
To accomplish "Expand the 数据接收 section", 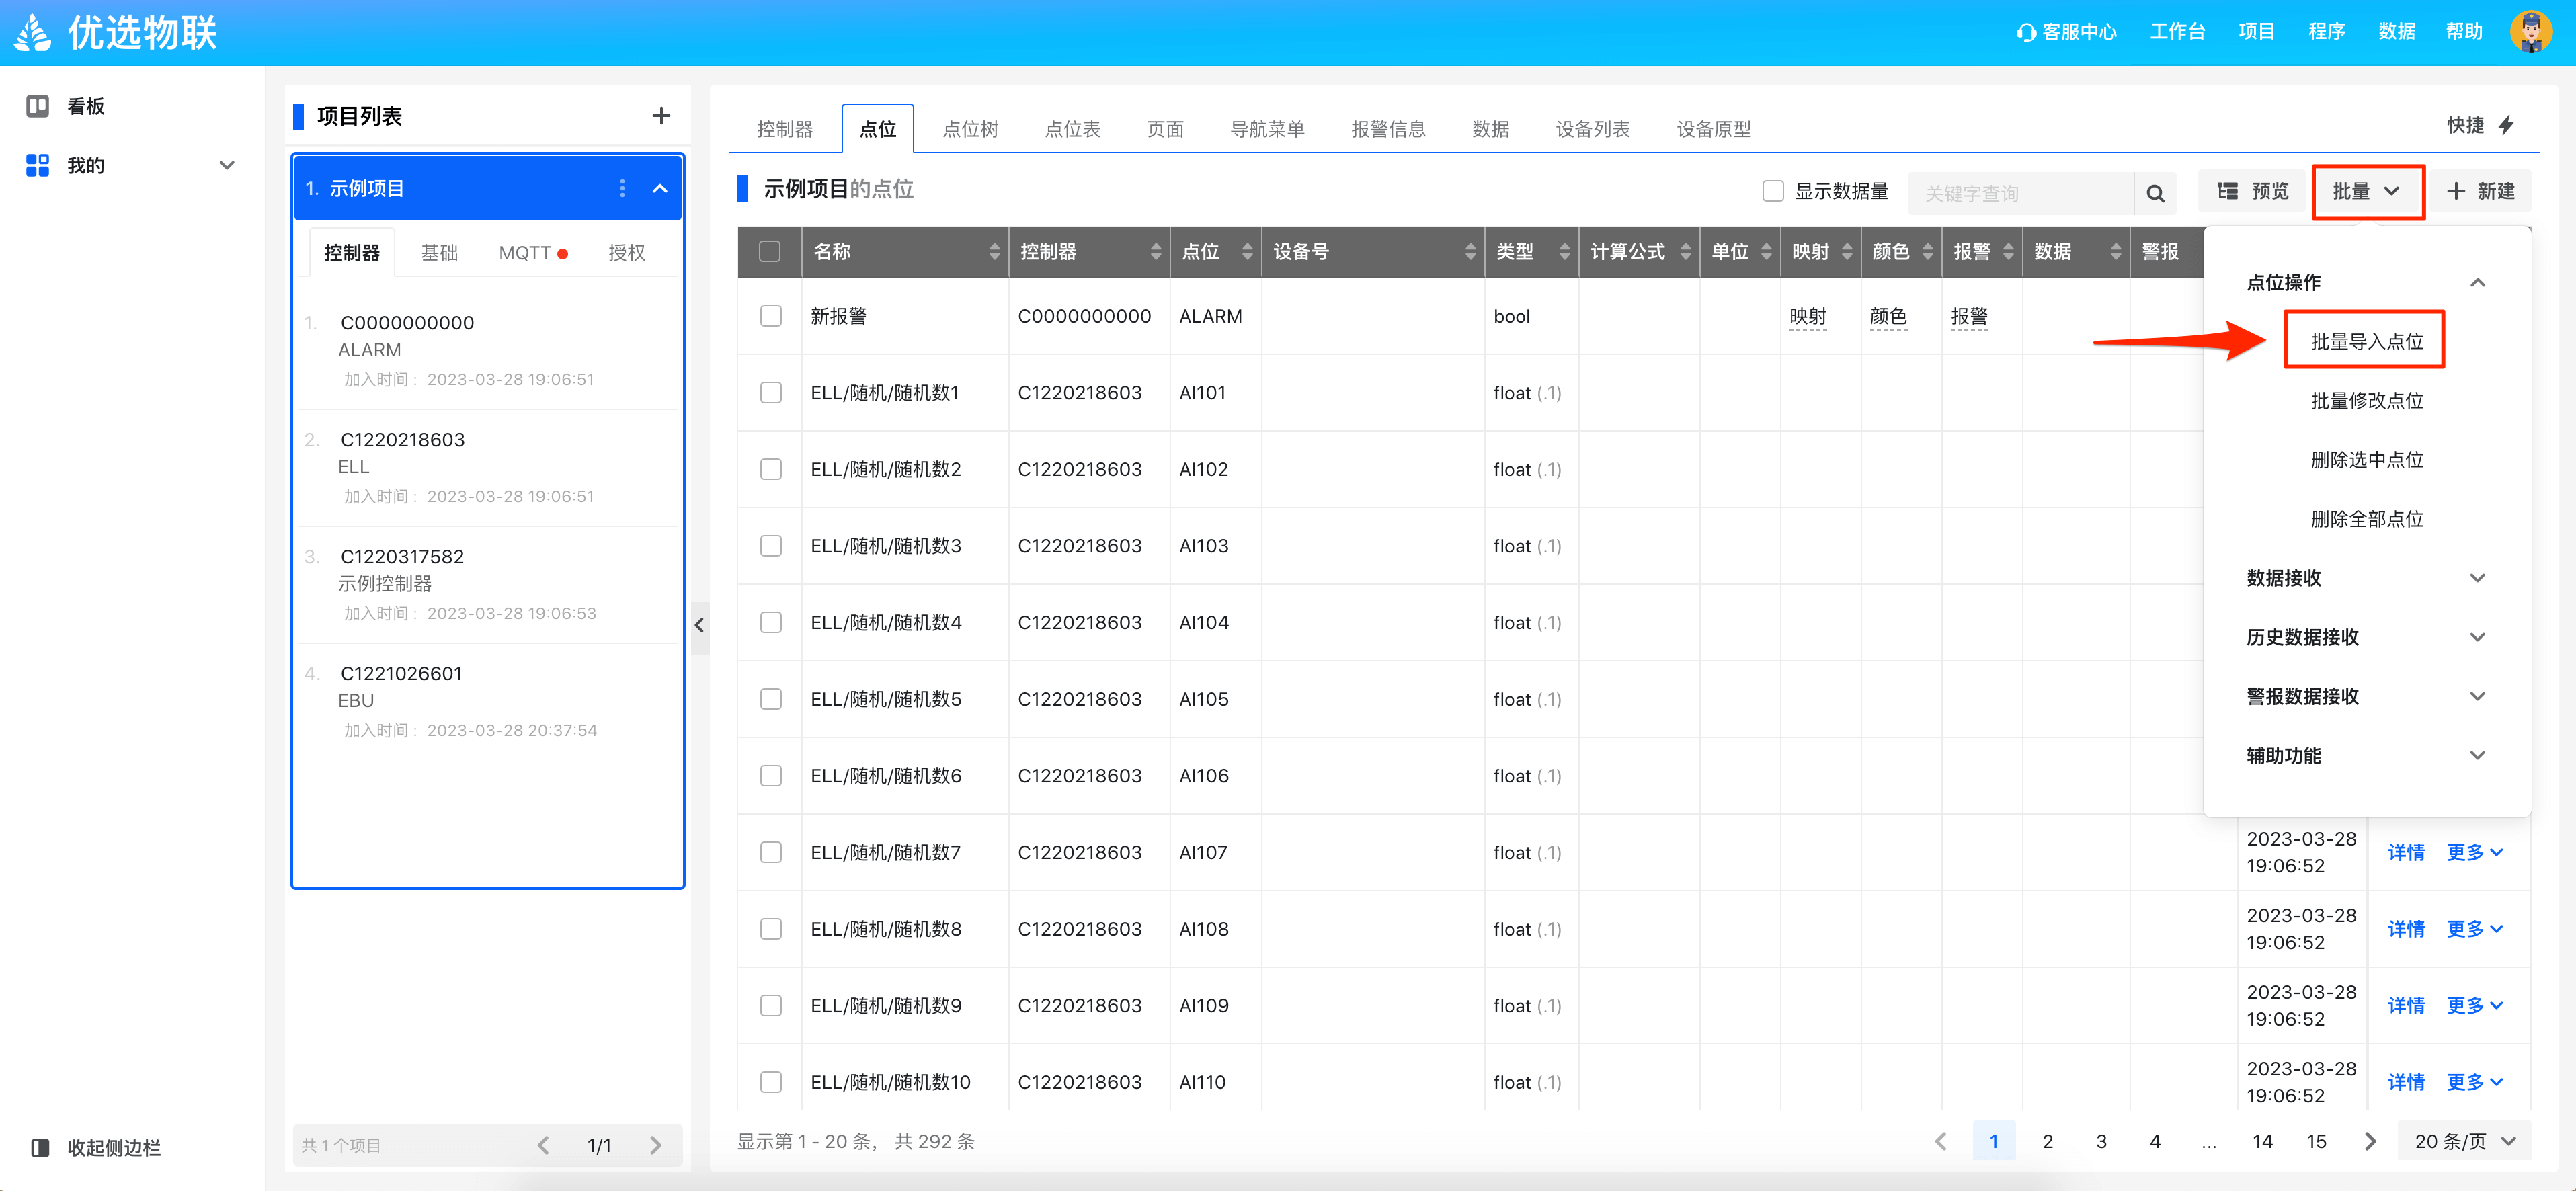I will tap(2477, 578).
